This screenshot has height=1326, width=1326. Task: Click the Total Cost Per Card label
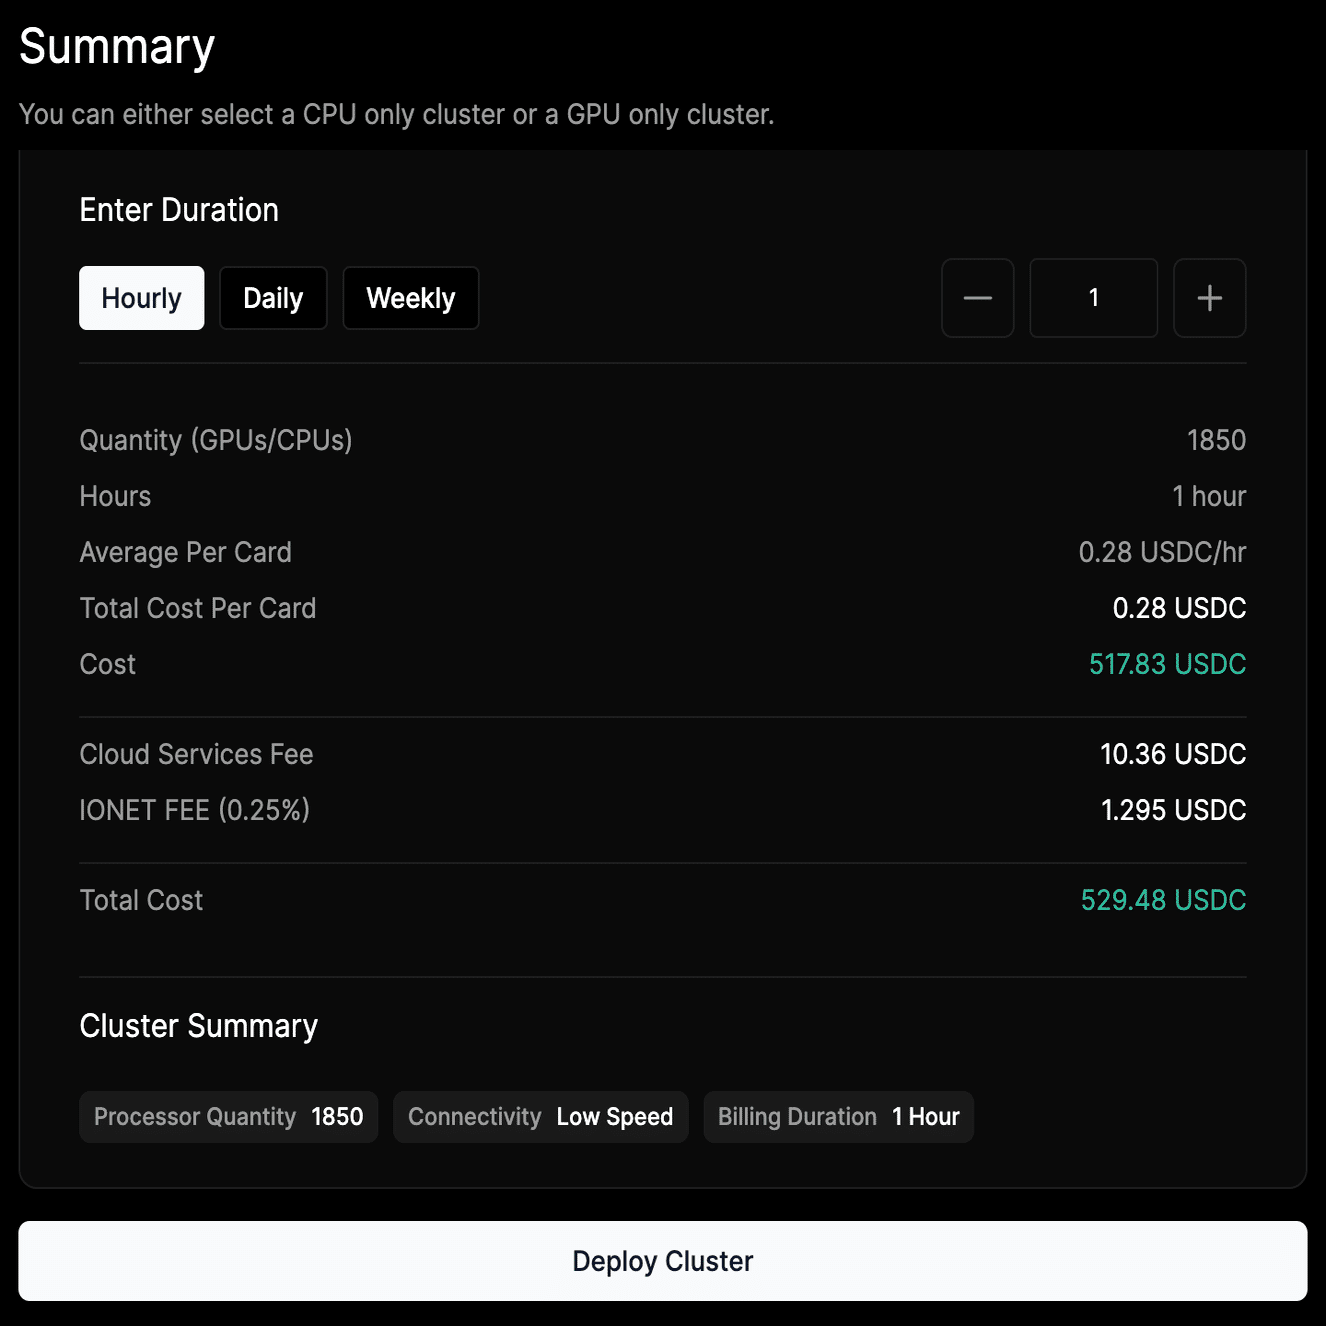(x=197, y=608)
